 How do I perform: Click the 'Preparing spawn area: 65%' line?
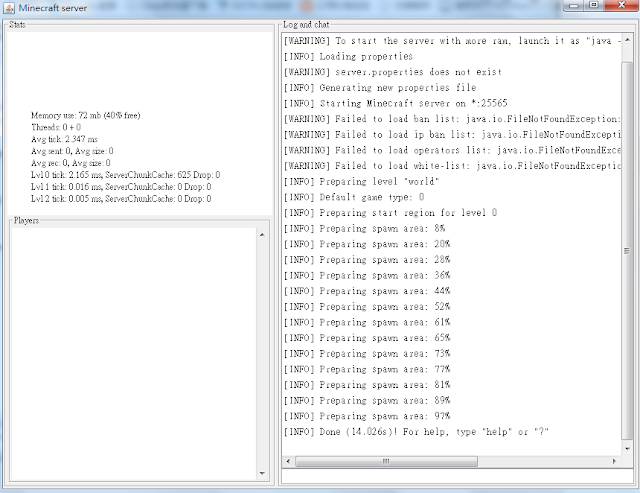pos(367,338)
